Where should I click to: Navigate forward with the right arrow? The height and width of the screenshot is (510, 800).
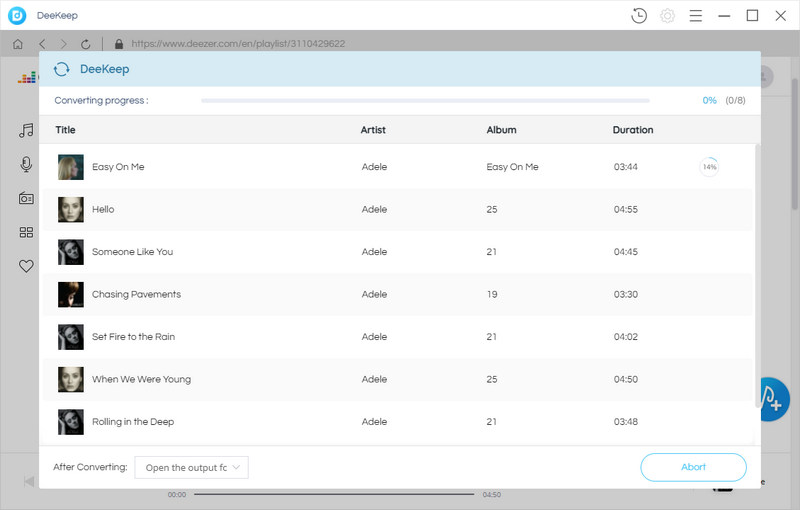click(63, 44)
